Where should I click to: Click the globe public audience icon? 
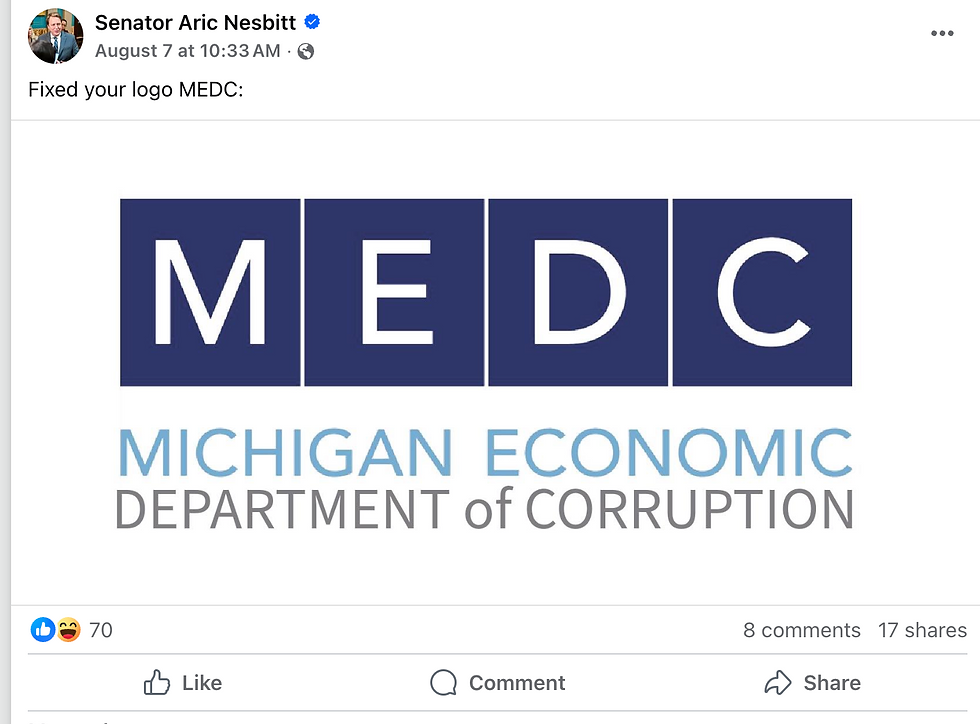pyautogui.click(x=306, y=51)
